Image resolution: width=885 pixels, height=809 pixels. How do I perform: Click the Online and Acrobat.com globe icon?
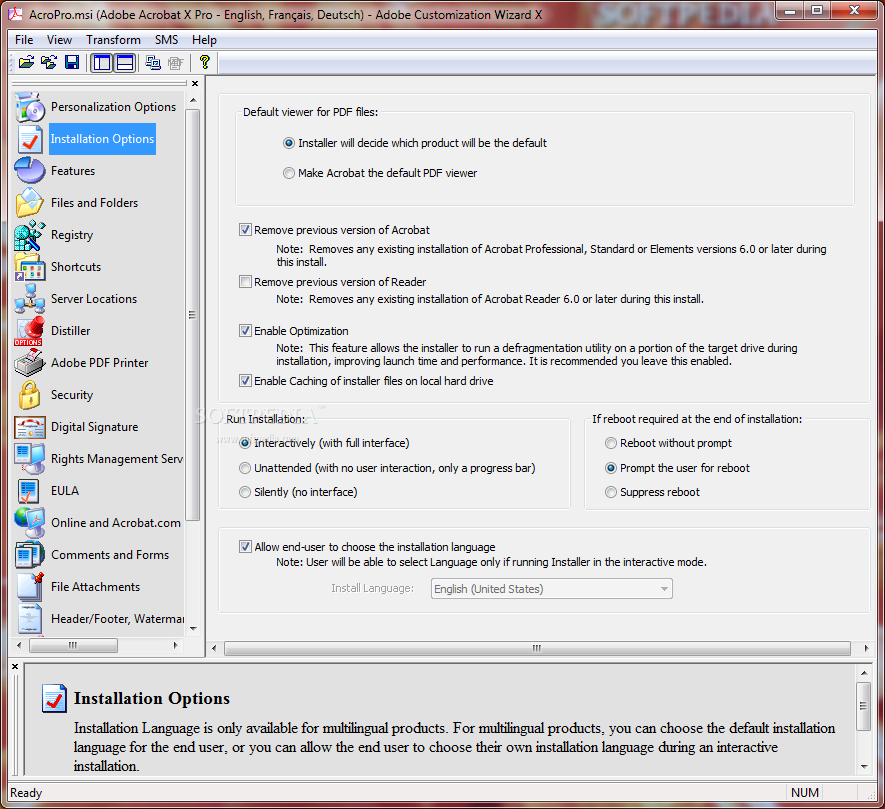point(30,523)
